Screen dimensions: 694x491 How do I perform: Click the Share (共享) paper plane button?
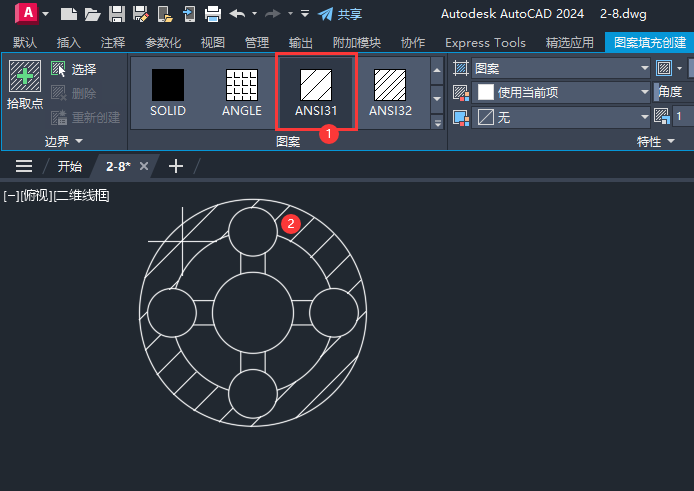(x=340, y=14)
